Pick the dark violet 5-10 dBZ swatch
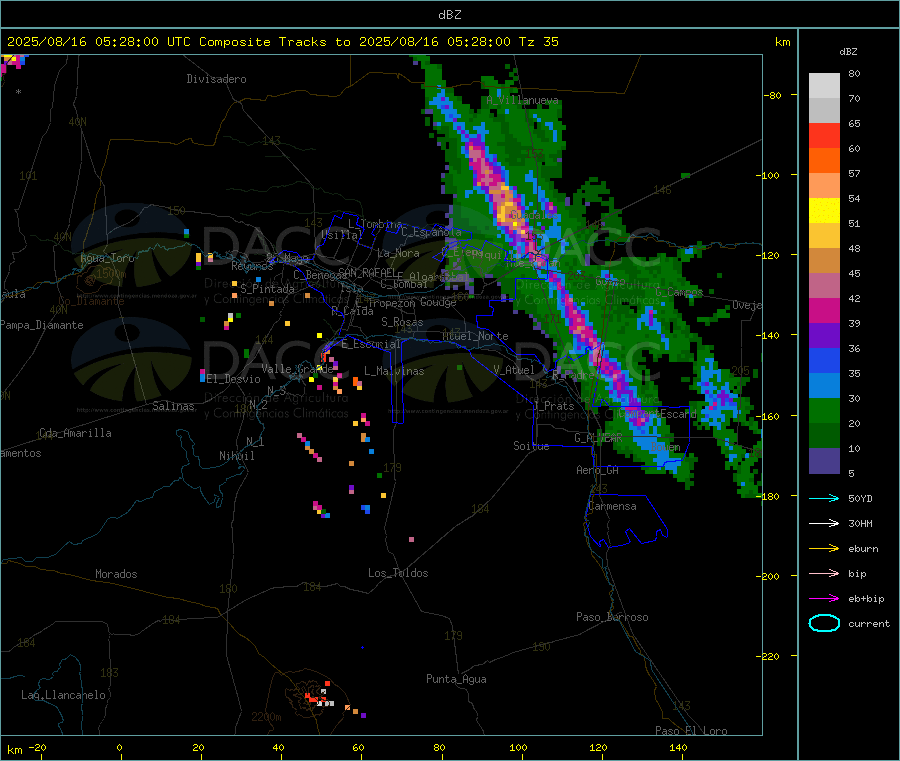900x761 pixels. 824,461
